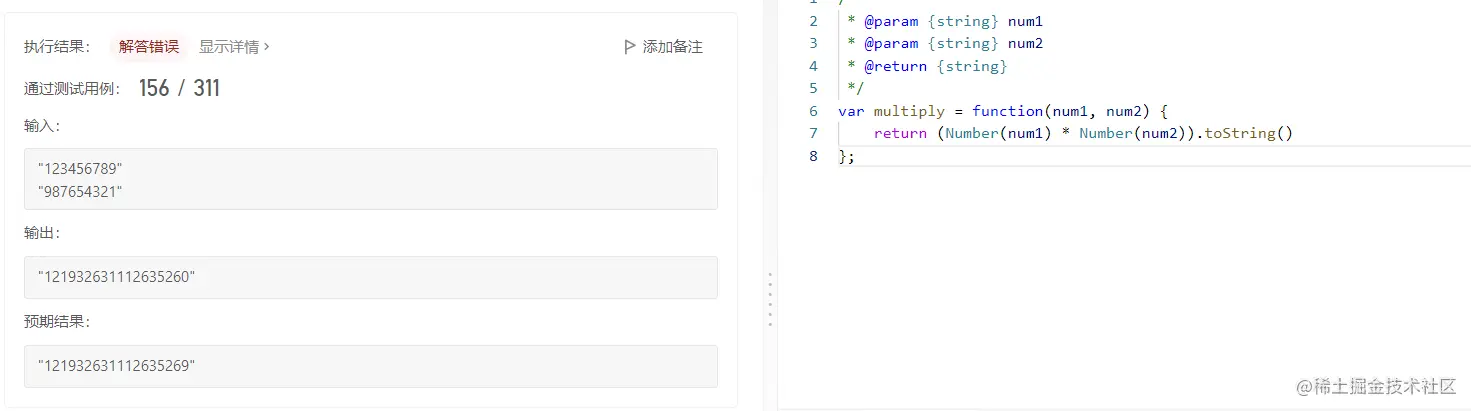1471x411 pixels.
Task: Click the 预期结果 label
Action: [57, 322]
